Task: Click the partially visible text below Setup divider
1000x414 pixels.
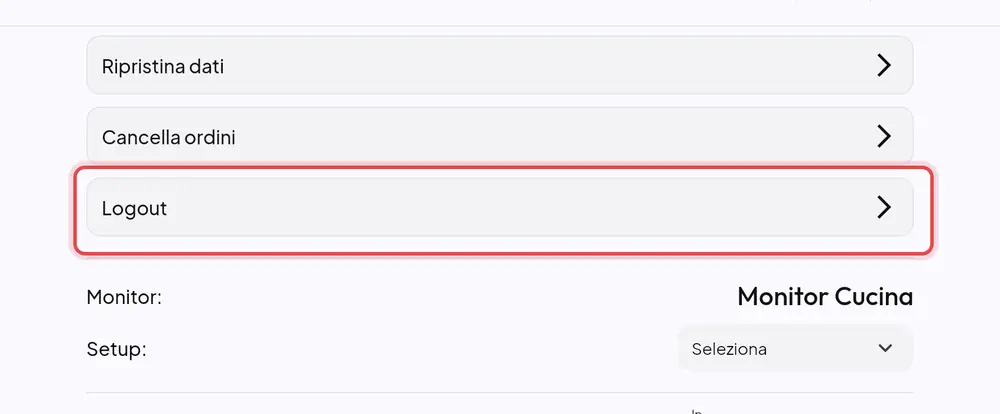Action: 696,411
